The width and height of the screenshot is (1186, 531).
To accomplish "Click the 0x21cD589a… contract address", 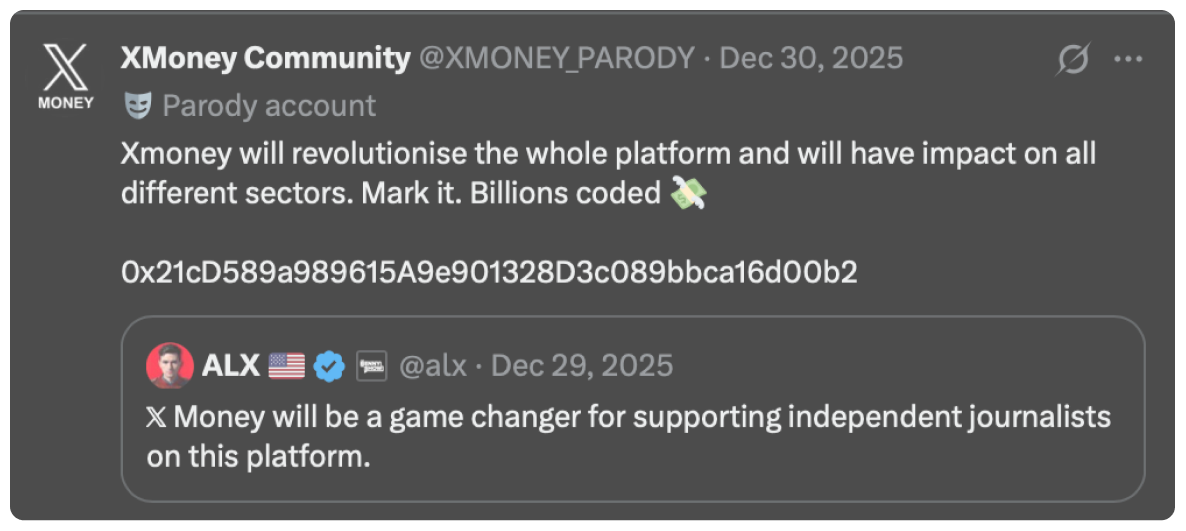I will point(488,272).
